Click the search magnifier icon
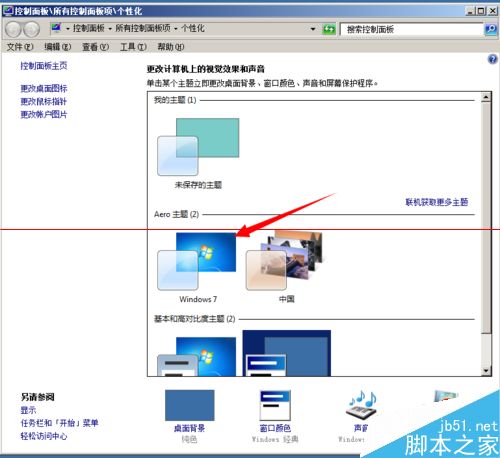 click(x=490, y=29)
